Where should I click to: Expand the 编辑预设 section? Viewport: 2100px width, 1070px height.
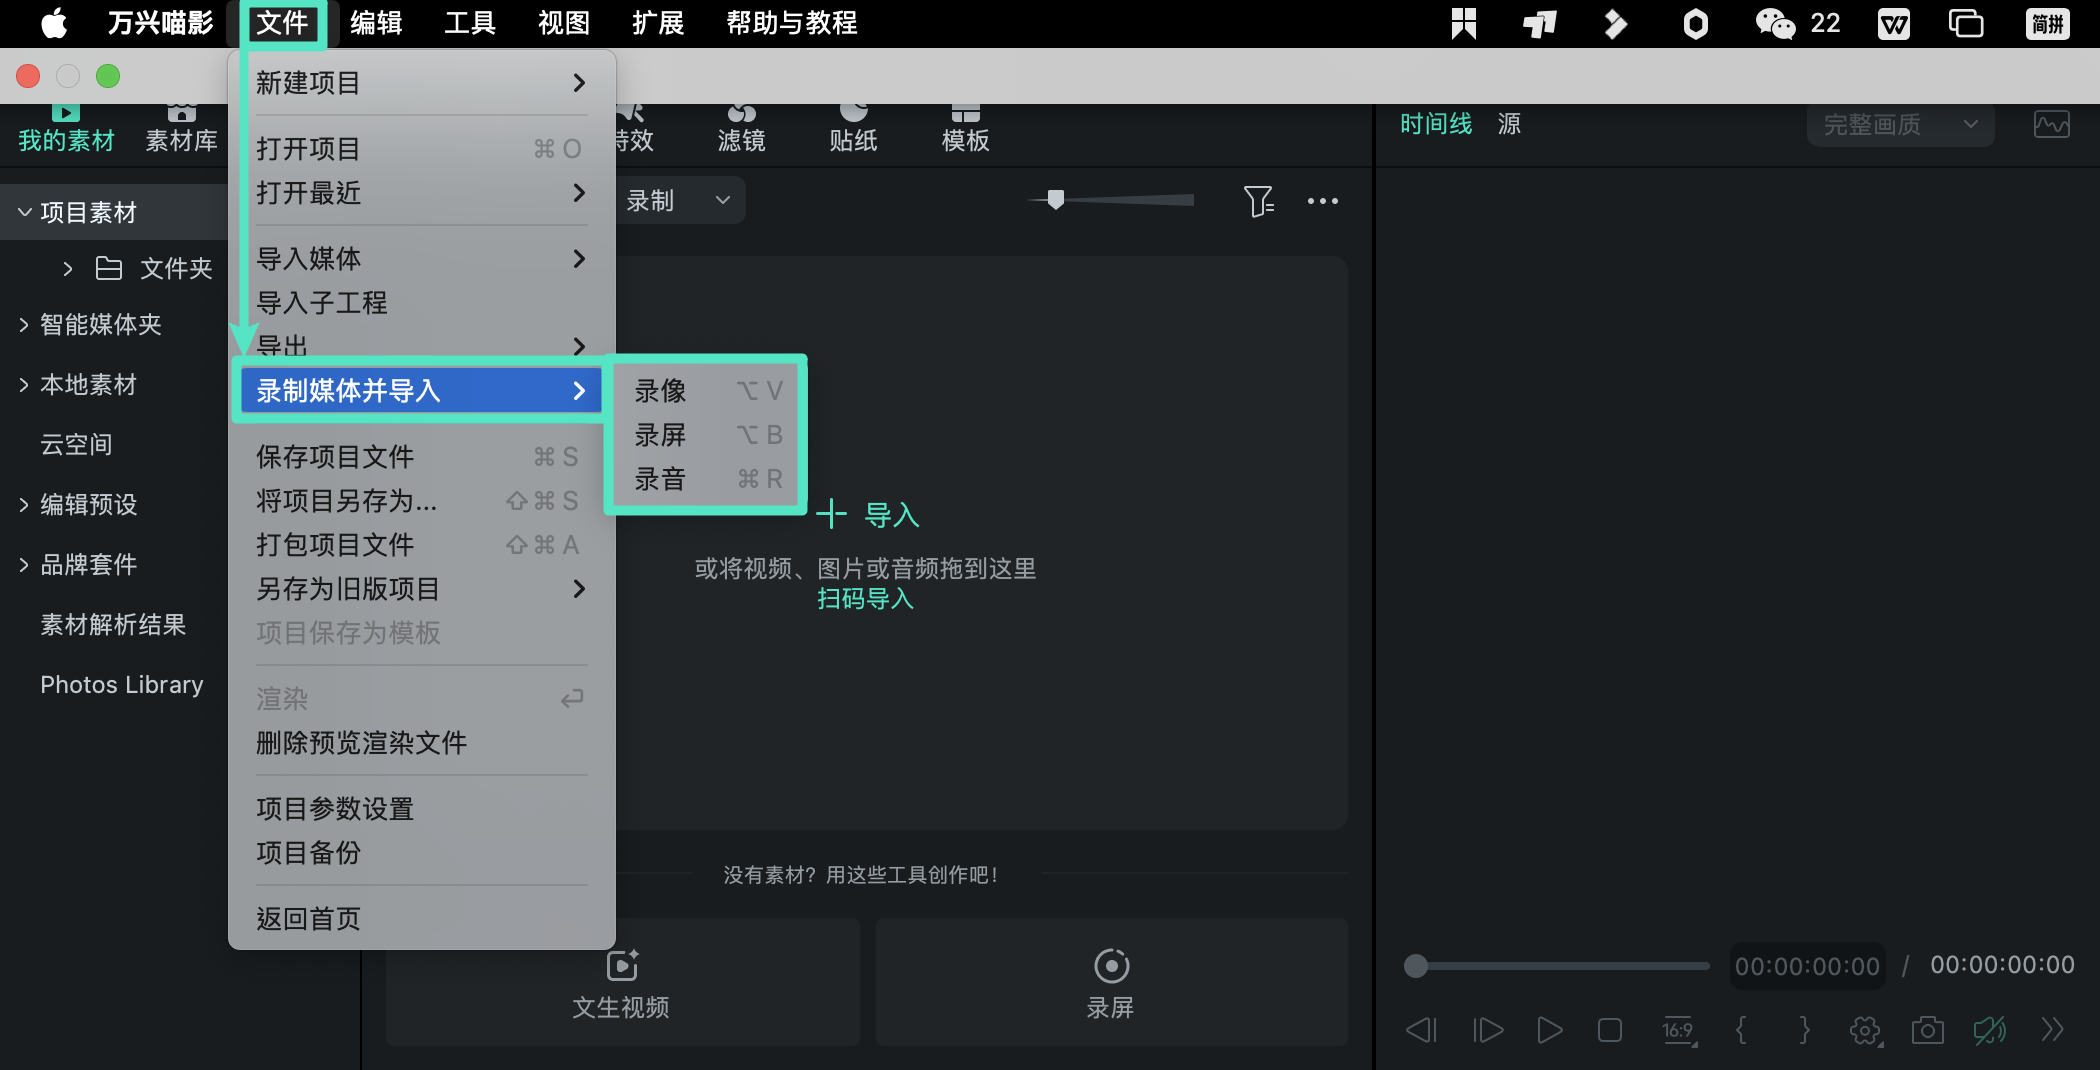pyautogui.click(x=24, y=504)
